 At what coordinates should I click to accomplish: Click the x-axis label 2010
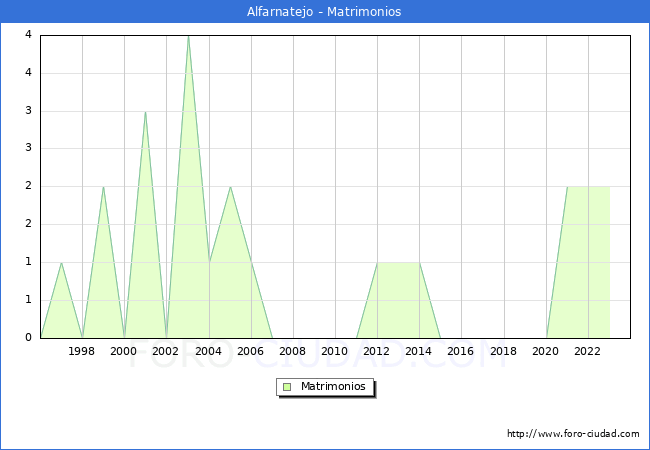[335, 351]
